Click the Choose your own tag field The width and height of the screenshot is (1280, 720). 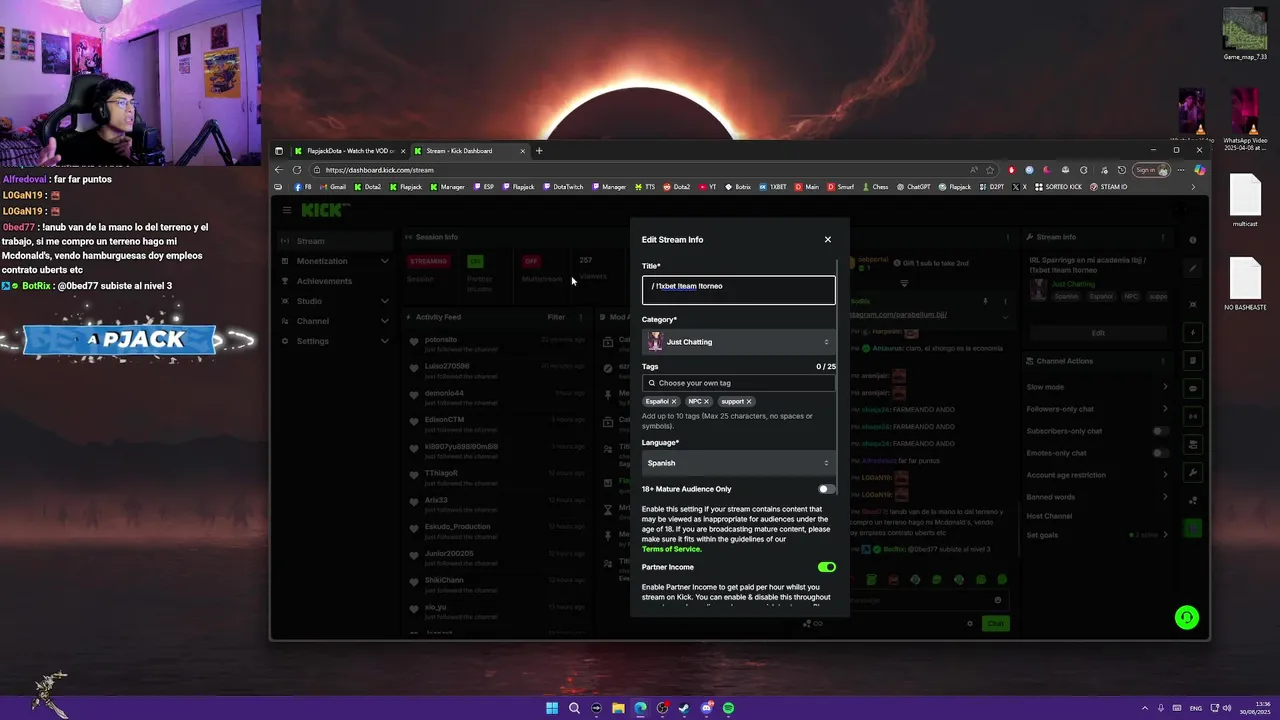point(738,383)
